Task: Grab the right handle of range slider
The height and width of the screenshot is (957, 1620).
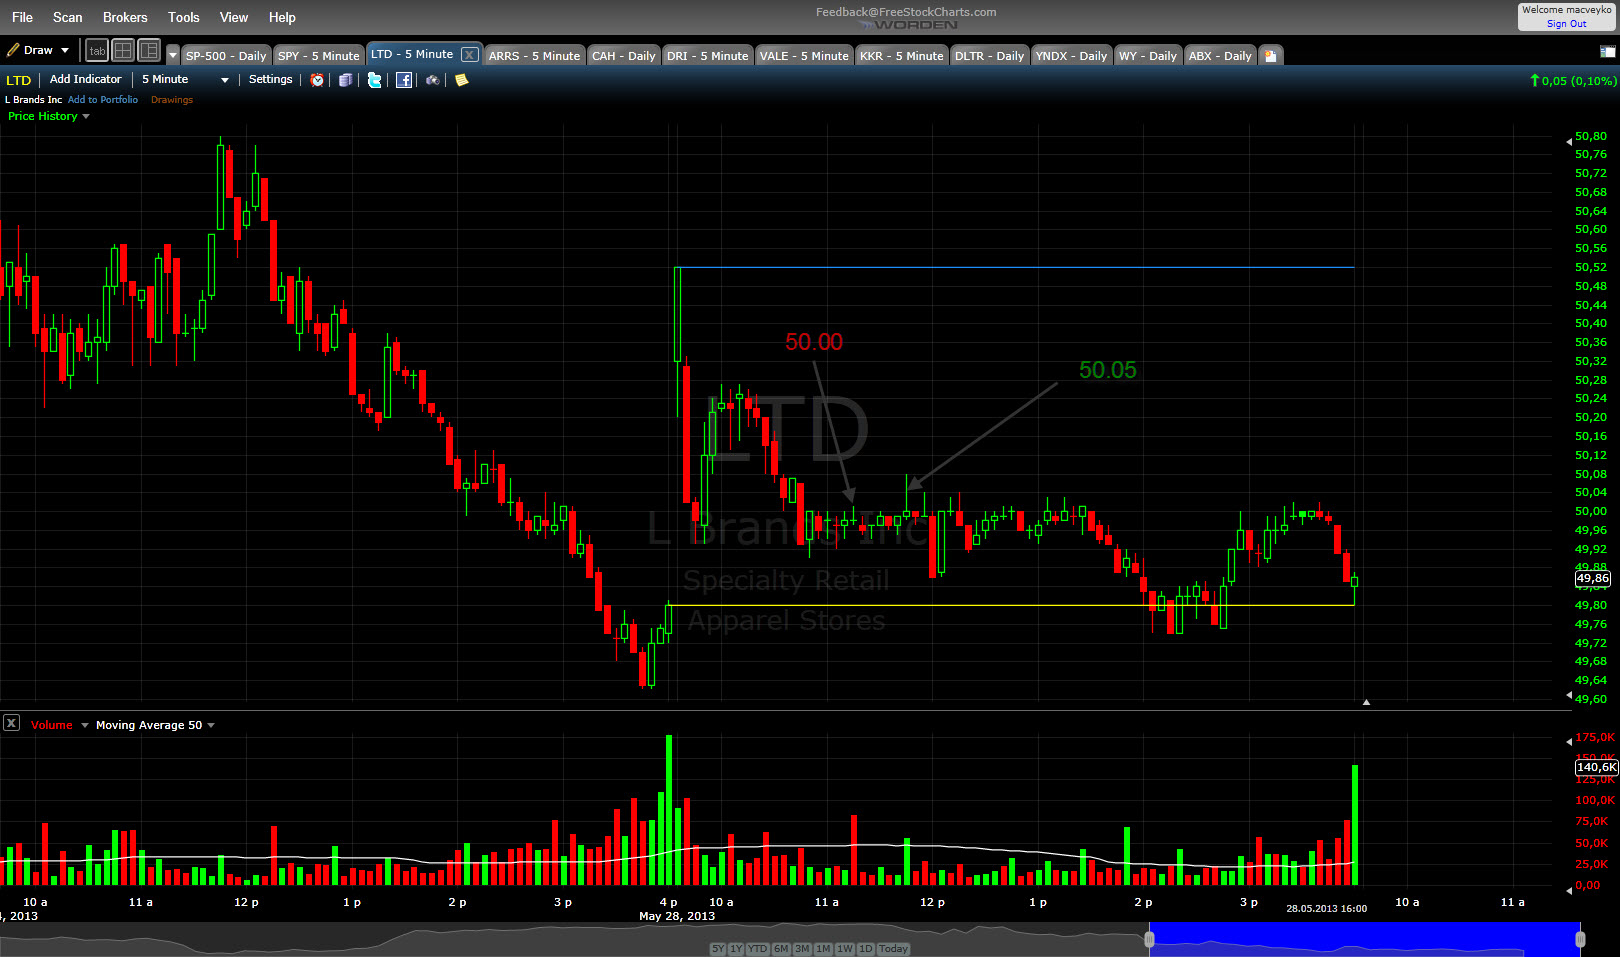Action: pyautogui.click(x=1580, y=939)
